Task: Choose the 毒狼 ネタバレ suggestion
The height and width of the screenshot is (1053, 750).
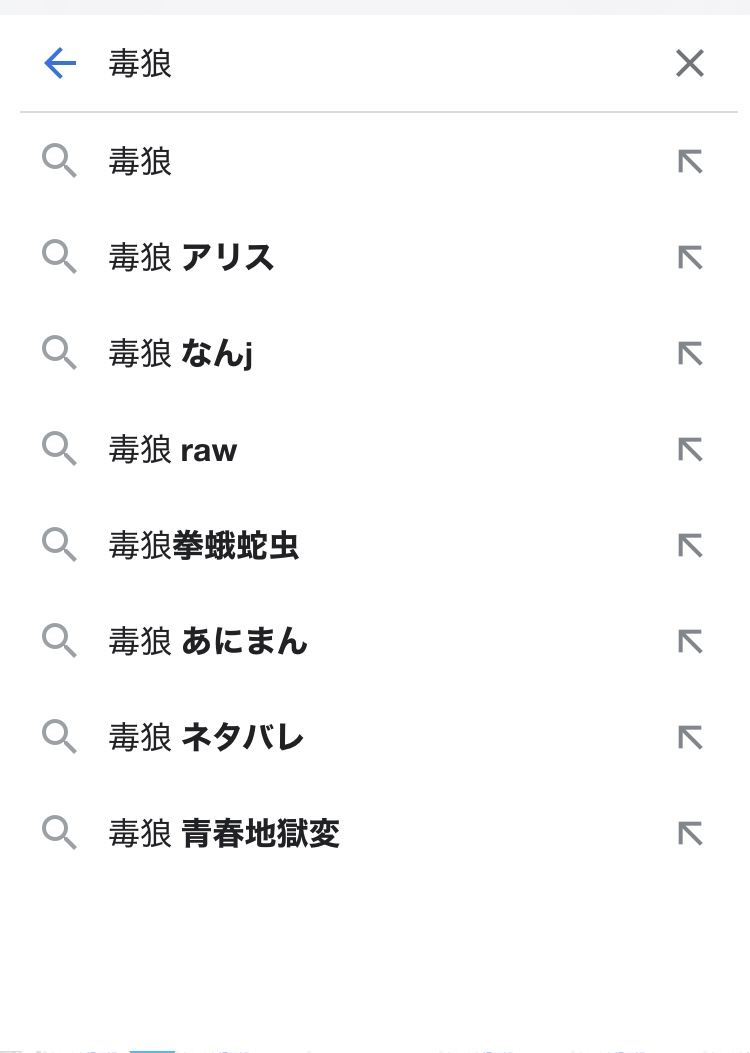Action: pos(206,737)
